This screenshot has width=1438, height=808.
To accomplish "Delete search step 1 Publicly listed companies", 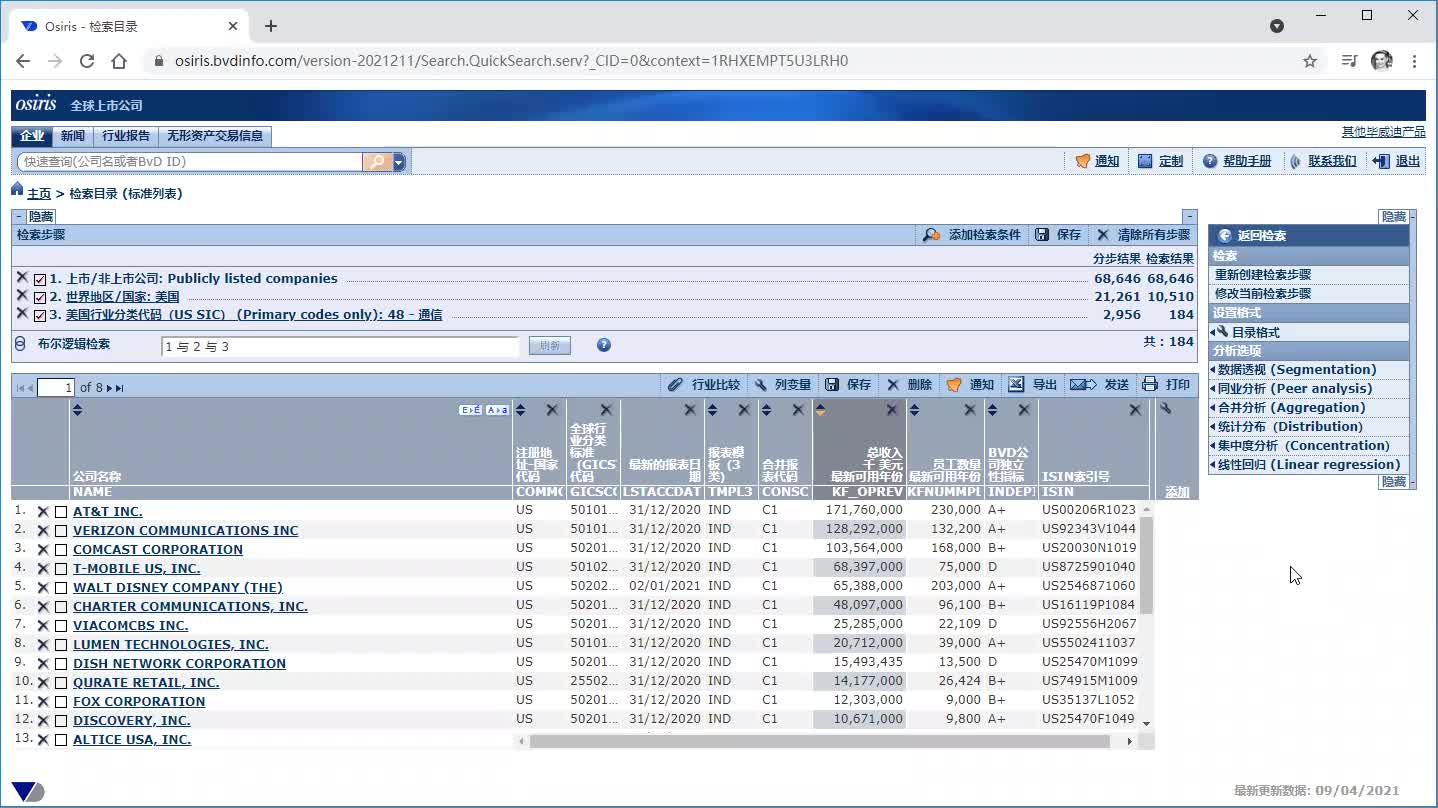I will (x=22, y=277).
